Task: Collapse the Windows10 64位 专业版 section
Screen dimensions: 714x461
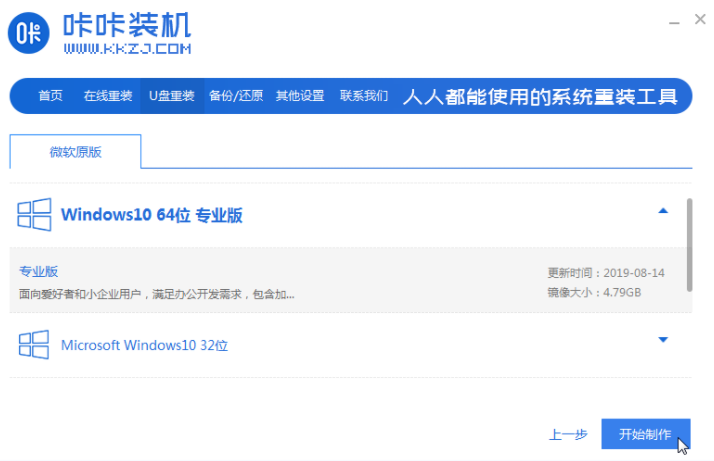Action: (x=662, y=211)
